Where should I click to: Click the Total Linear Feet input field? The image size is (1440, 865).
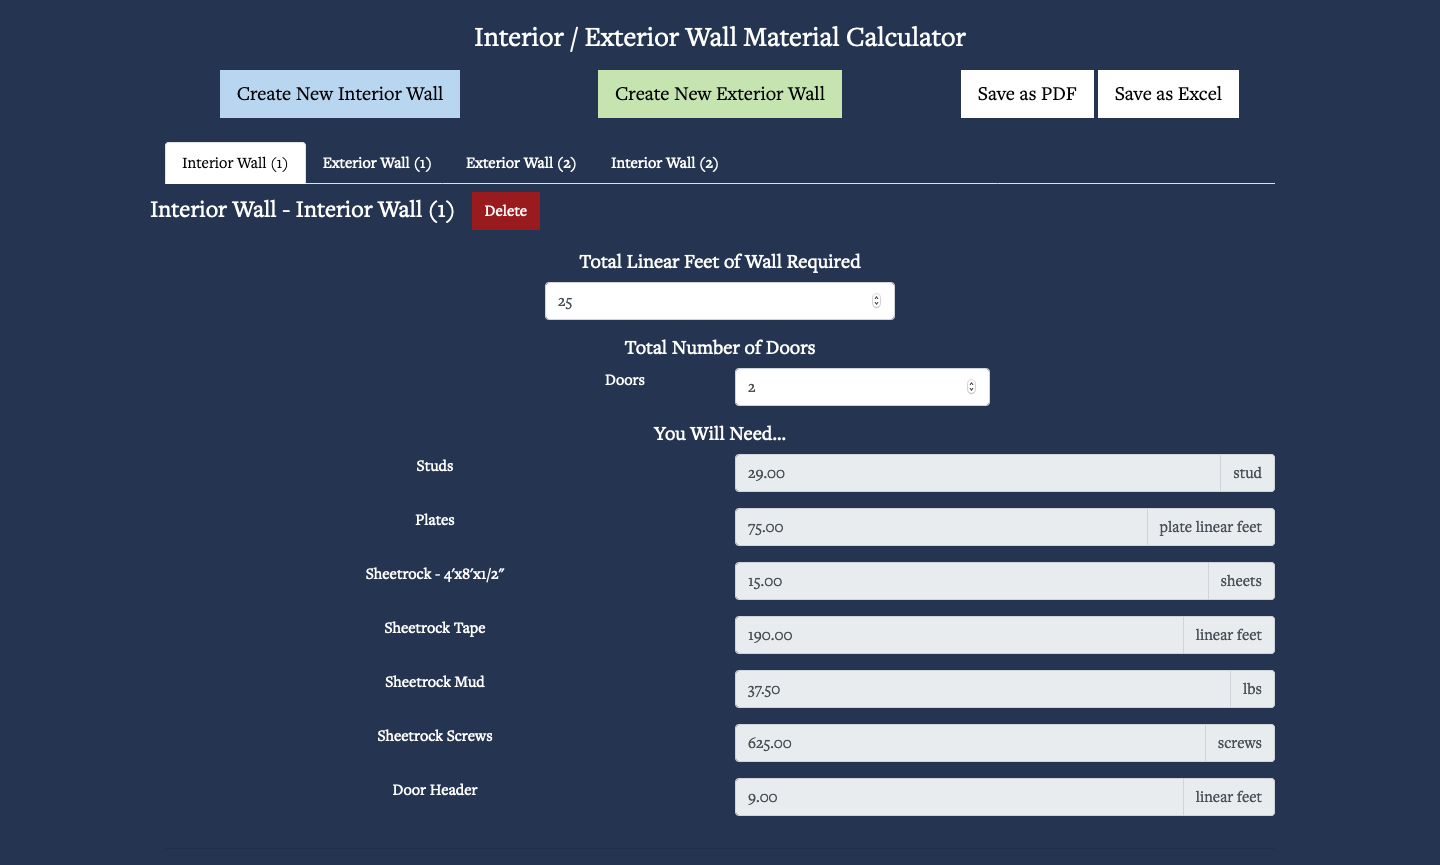[705, 301]
